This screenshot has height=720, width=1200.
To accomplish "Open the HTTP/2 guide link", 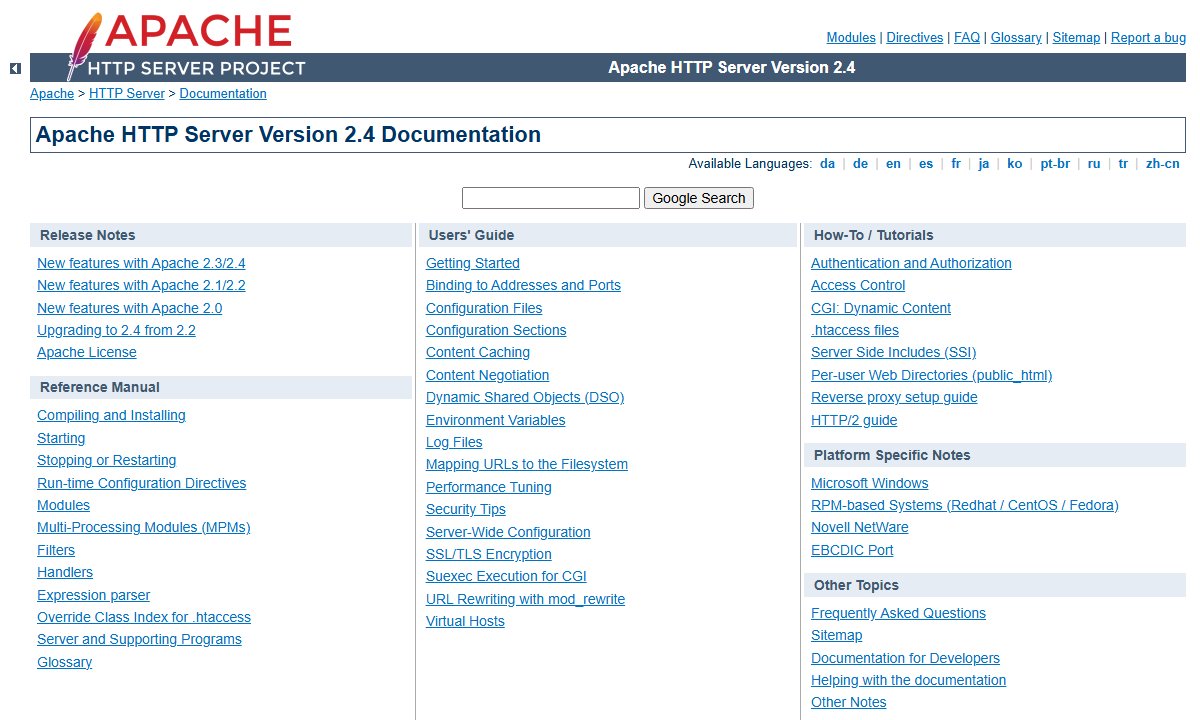I will 854,421.
